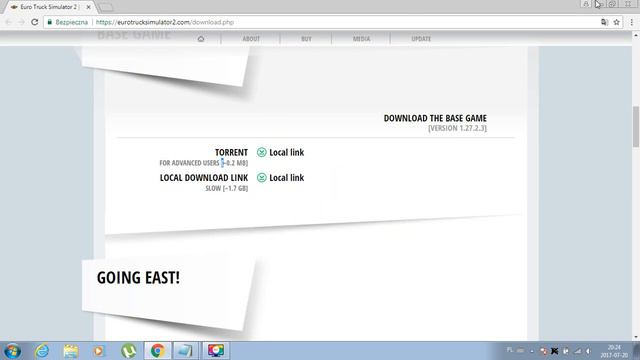Launch Internet Explorer from taskbar

(x=42, y=351)
